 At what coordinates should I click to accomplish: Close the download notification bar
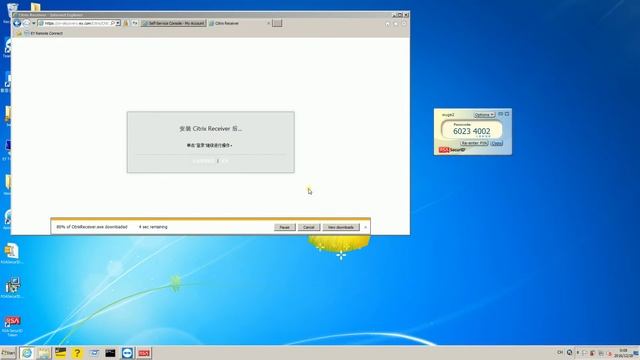[x=365, y=227]
